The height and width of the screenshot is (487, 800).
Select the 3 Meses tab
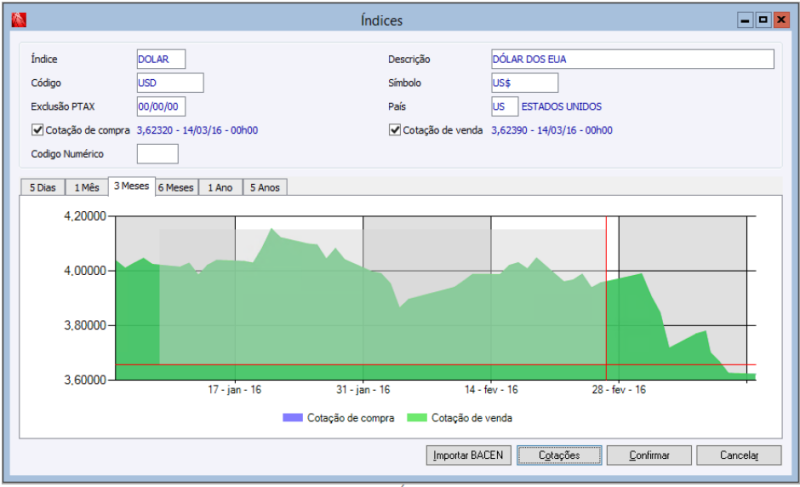tap(132, 186)
